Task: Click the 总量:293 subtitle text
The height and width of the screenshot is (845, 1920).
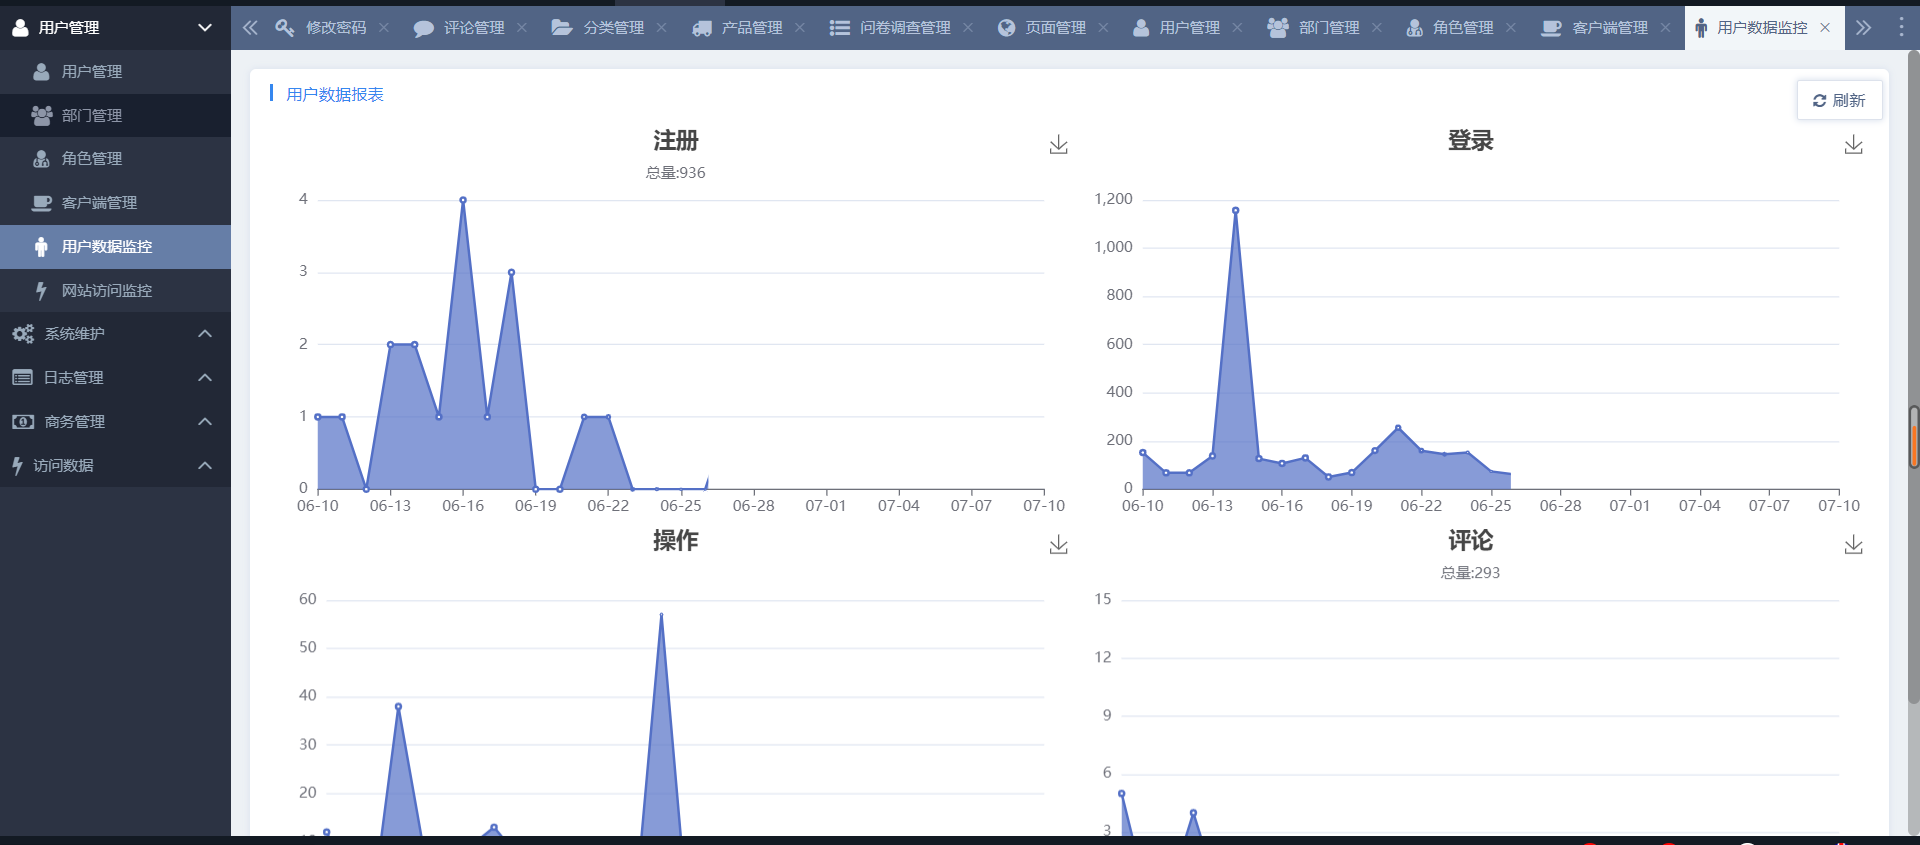Action: tap(1470, 573)
